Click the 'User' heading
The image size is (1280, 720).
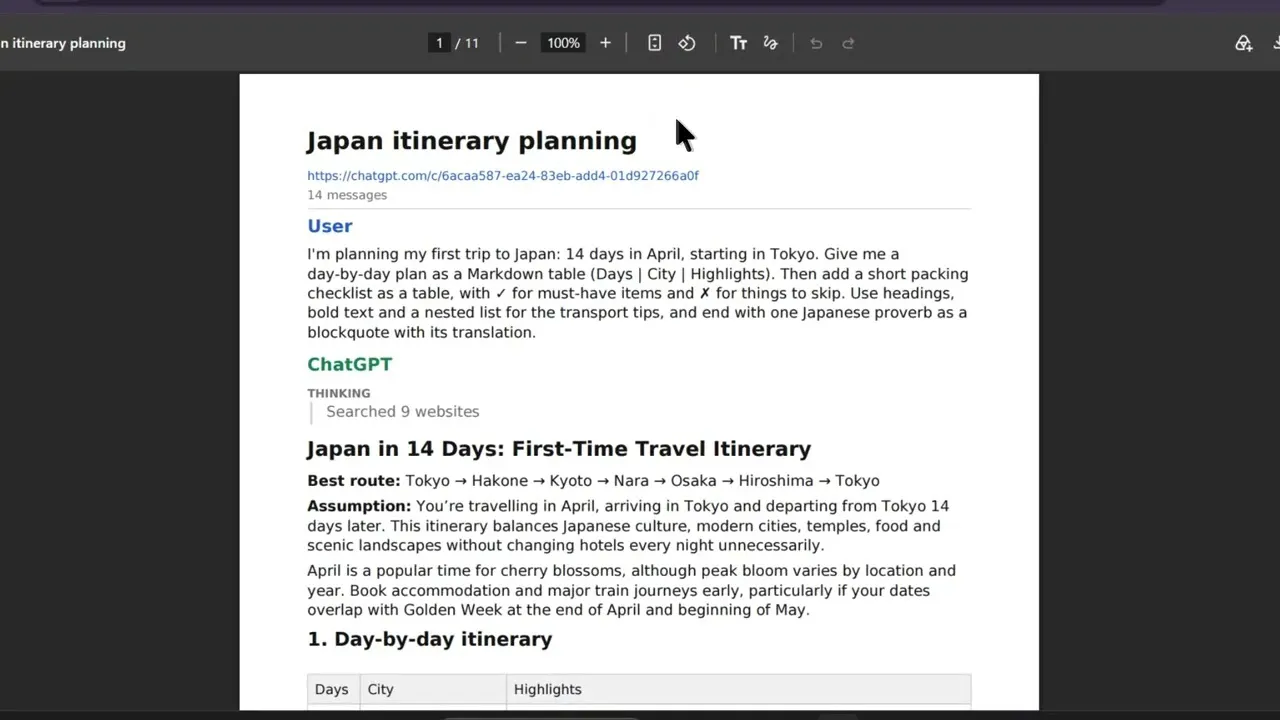click(x=330, y=226)
